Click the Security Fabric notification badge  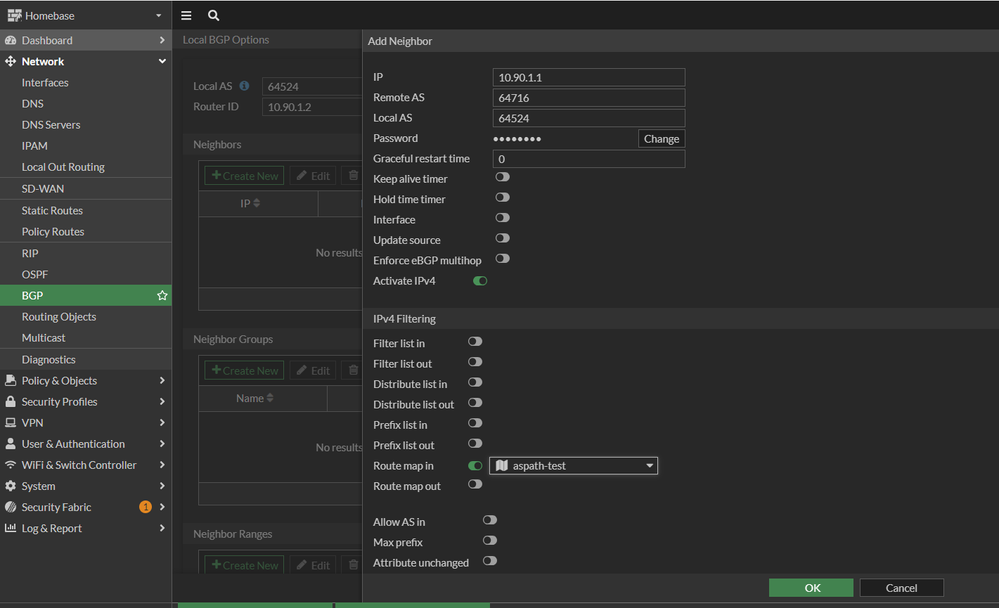146,507
